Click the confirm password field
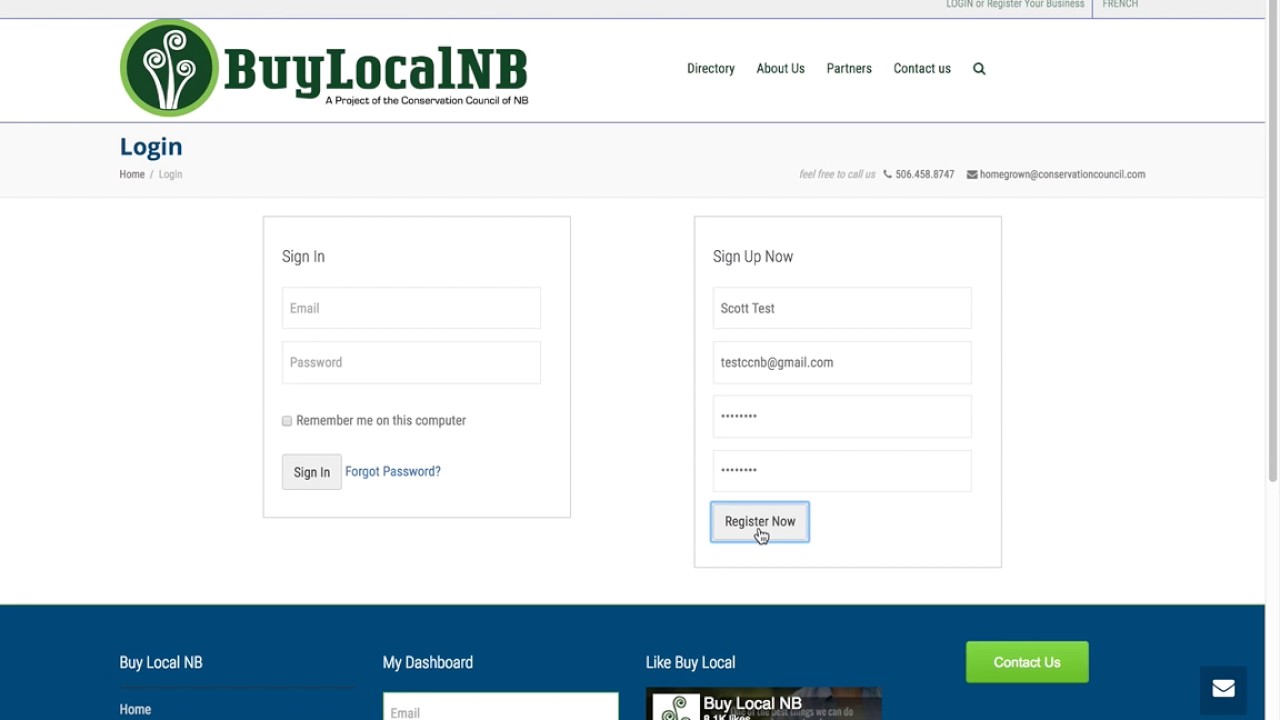Image resolution: width=1280 pixels, height=720 pixels. coord(842,470)
